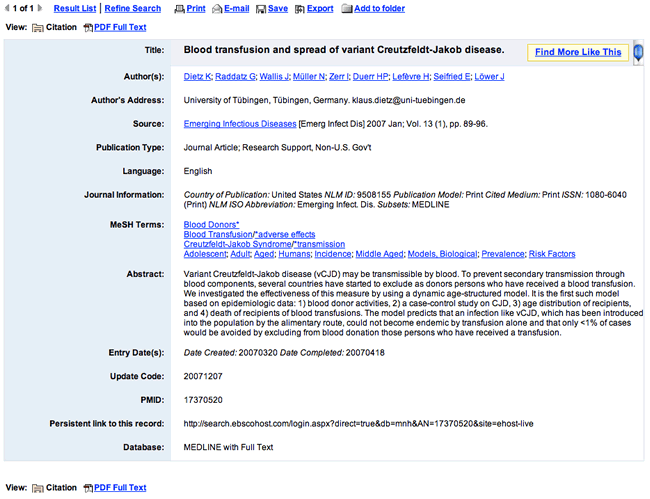Click the persistent link URL text
650x499 pixels.
(x=359, y=424)
